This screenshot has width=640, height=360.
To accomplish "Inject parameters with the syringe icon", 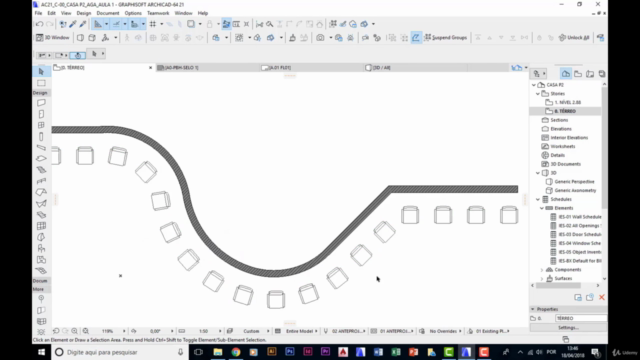I will [83, 24].
